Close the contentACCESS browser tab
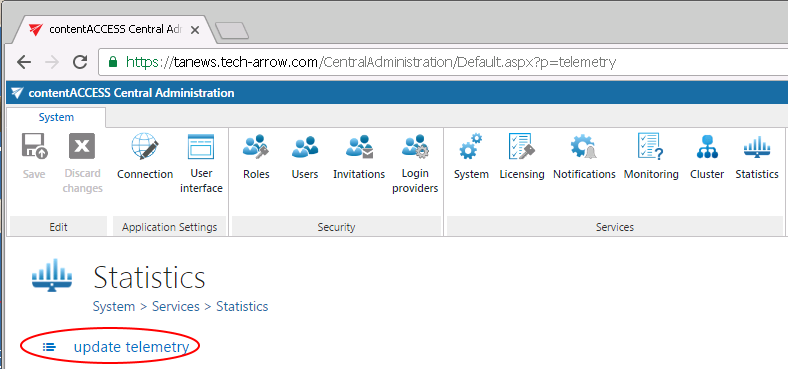Viewport: 788px width, 369px height. [x=195, y=30]
